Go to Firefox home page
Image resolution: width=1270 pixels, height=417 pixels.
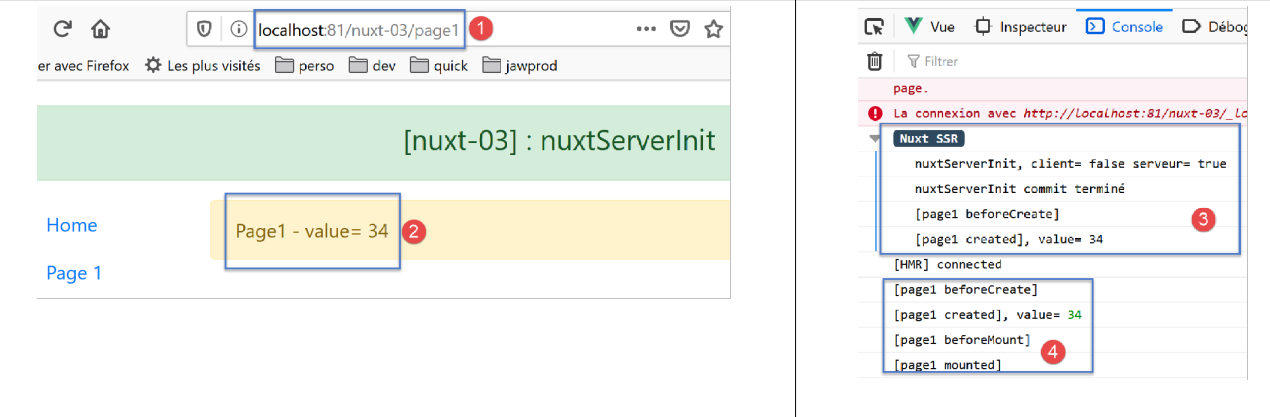pyautogui.click(x=100, y=29)
